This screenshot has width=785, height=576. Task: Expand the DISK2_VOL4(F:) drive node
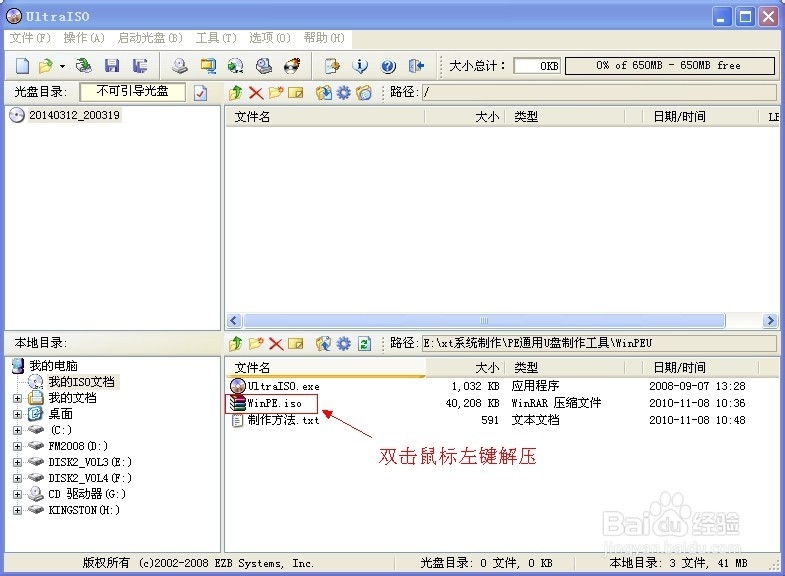[18, 478]
